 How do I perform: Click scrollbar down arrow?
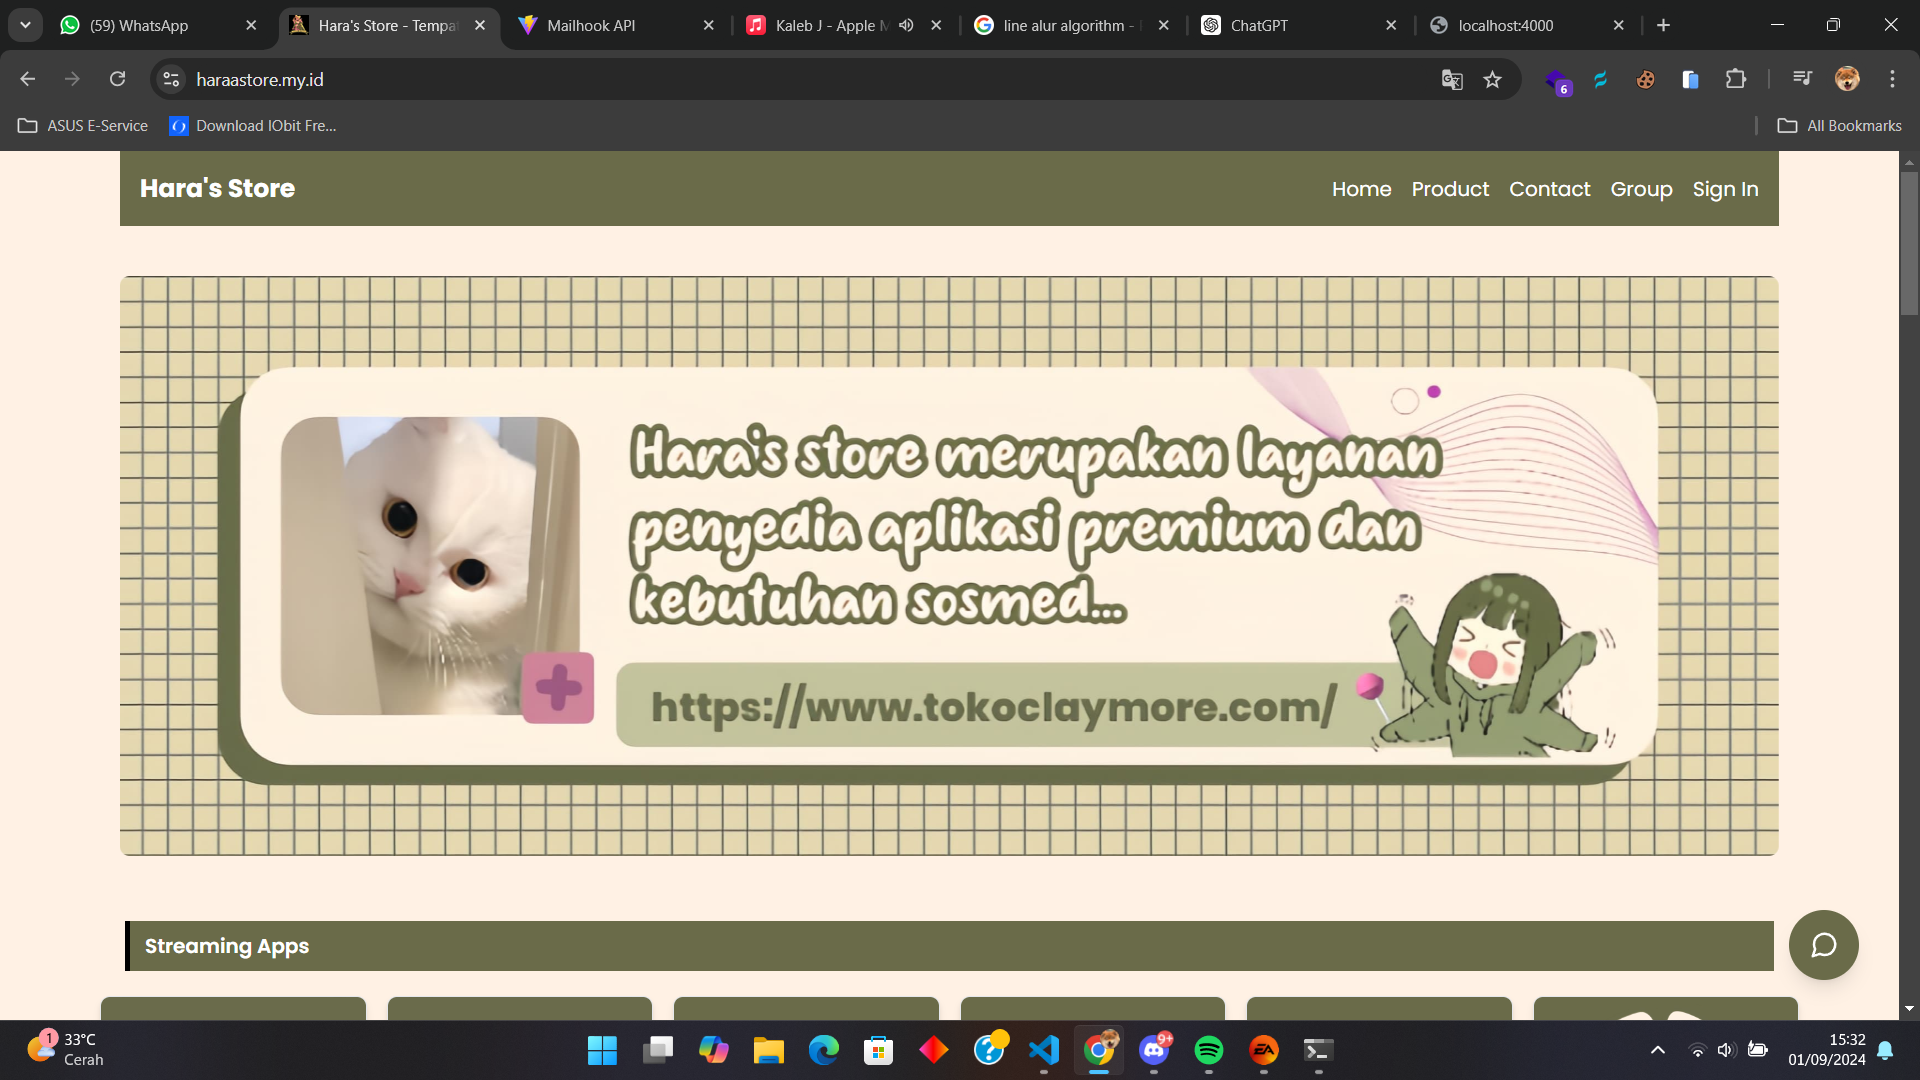(1909, 1009)
